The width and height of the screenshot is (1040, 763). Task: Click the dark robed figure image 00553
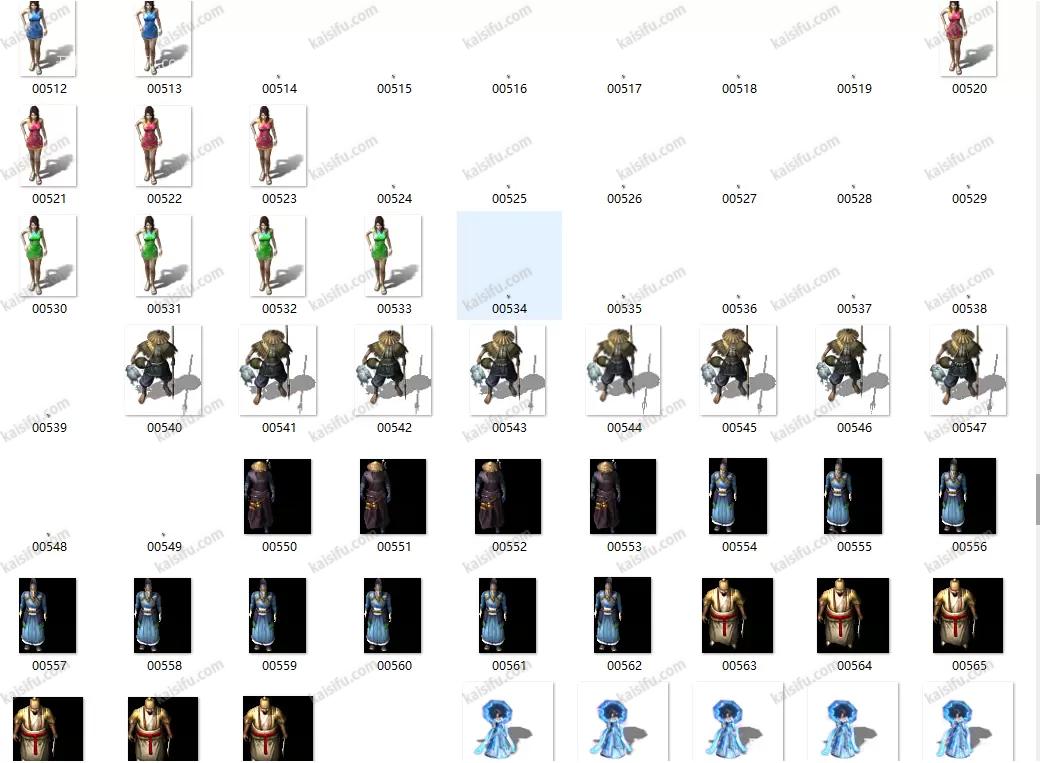tap(623, 496)
